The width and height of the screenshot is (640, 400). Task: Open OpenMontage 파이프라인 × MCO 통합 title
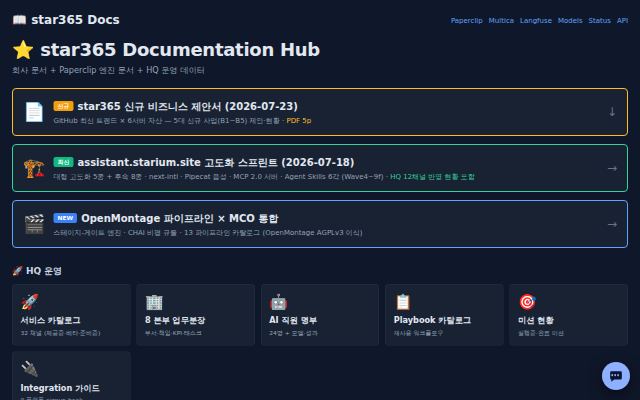[x=180, y=218]
